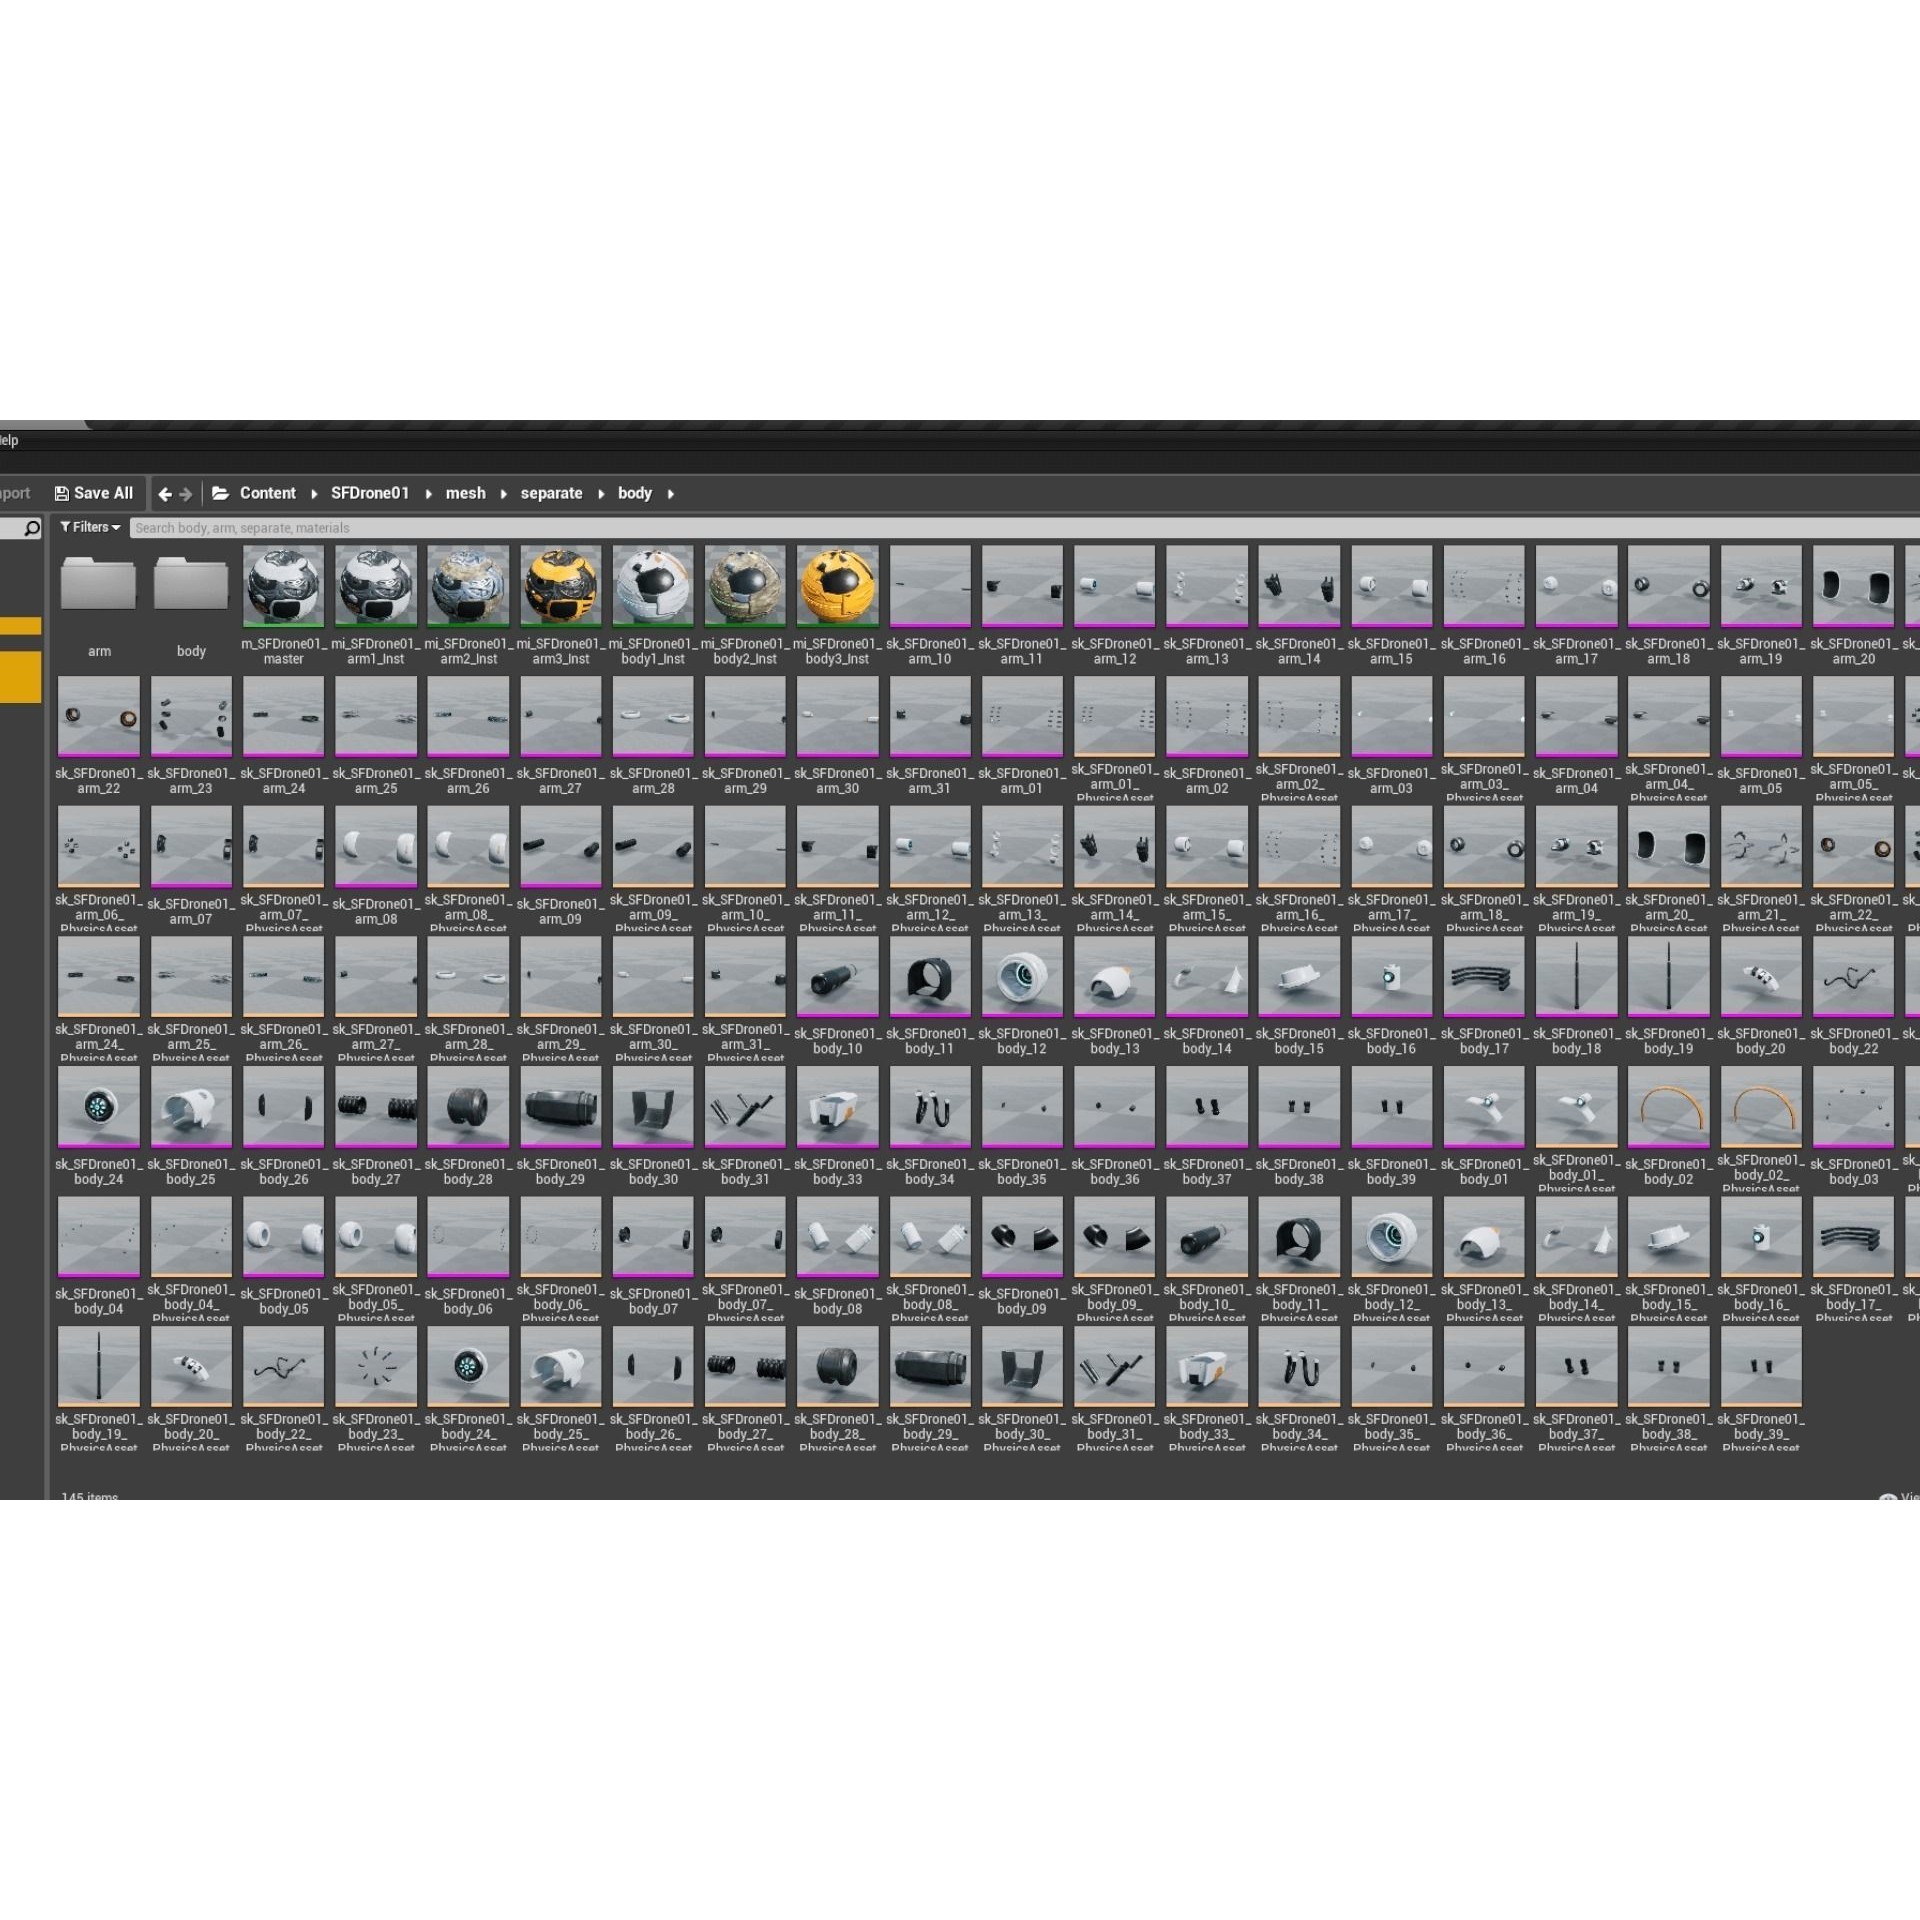Click the Save All button
The width and height of the screenshot is (1920, 1920).
pos(94,493)
